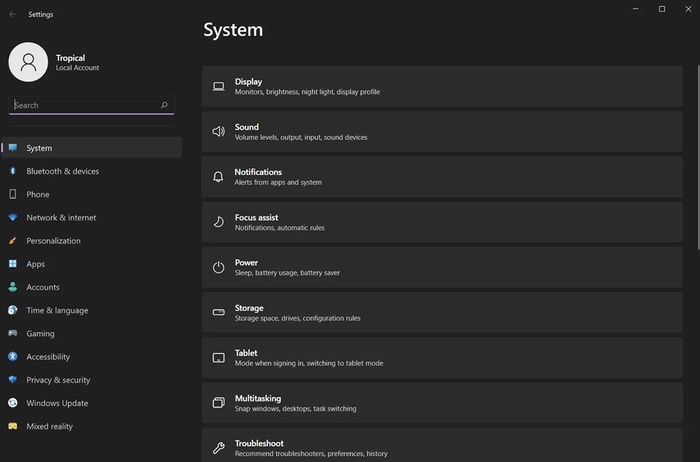The width and height of the screenshot is (700, 462).
Task: Click the Privacy & security shield icon
Action: pos(13,380)
